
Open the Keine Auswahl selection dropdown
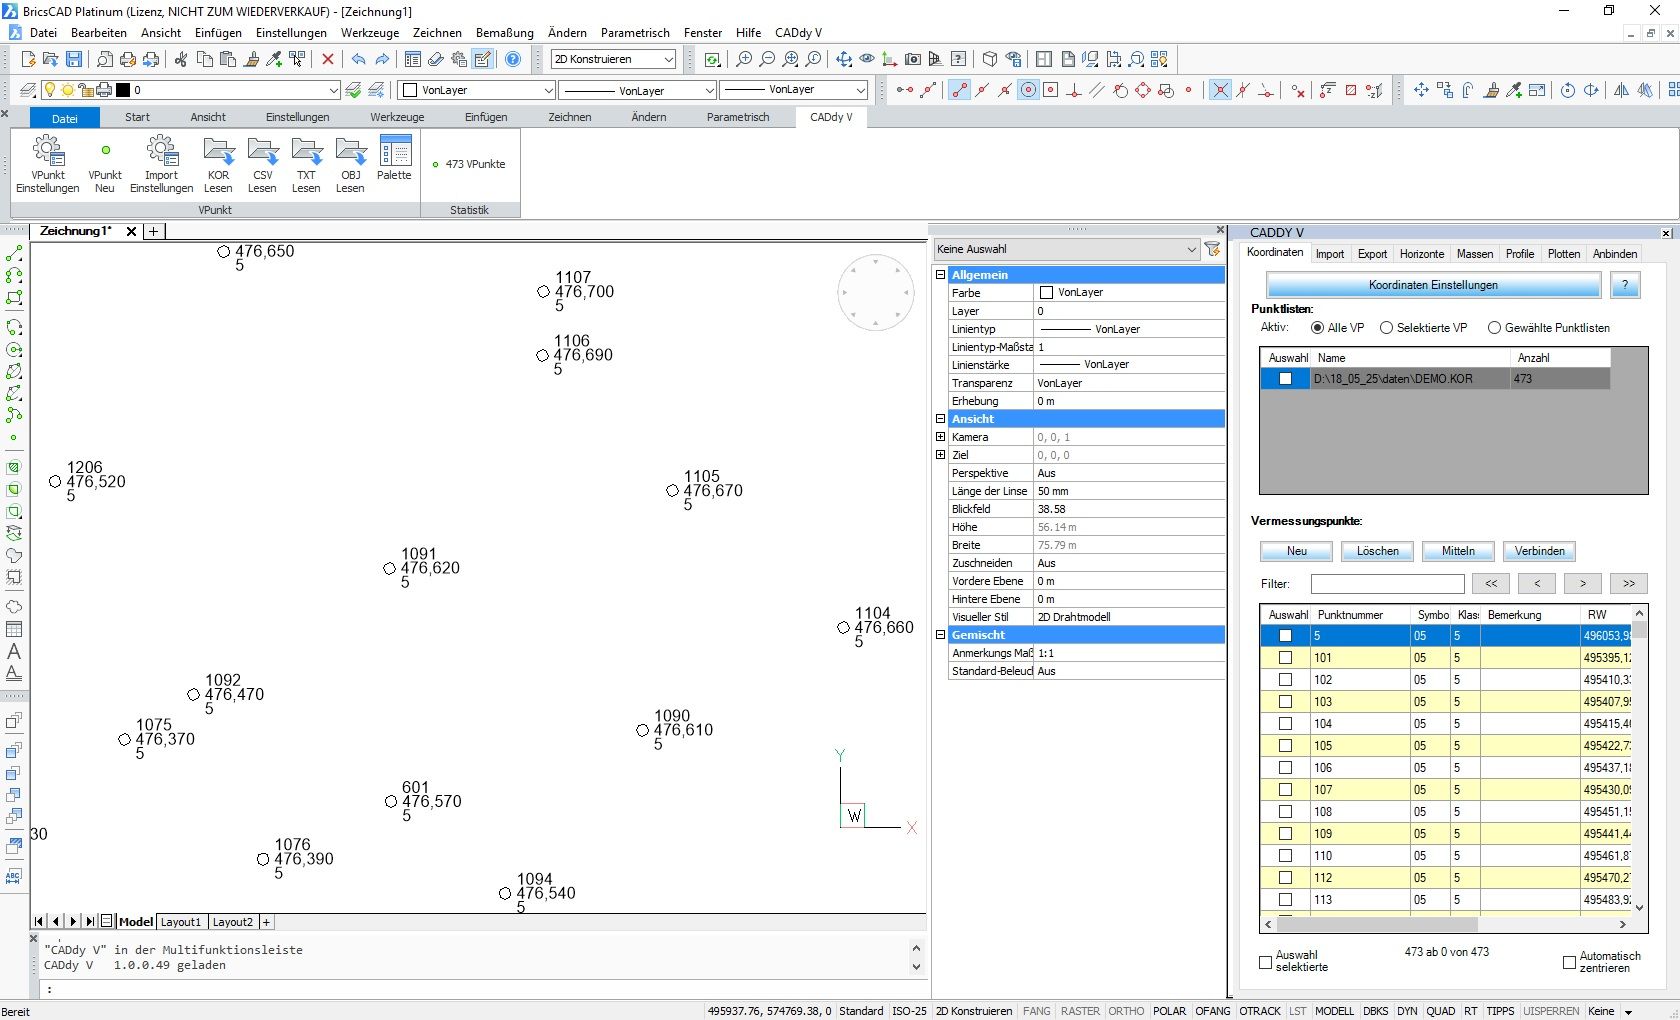[1190, 250]
